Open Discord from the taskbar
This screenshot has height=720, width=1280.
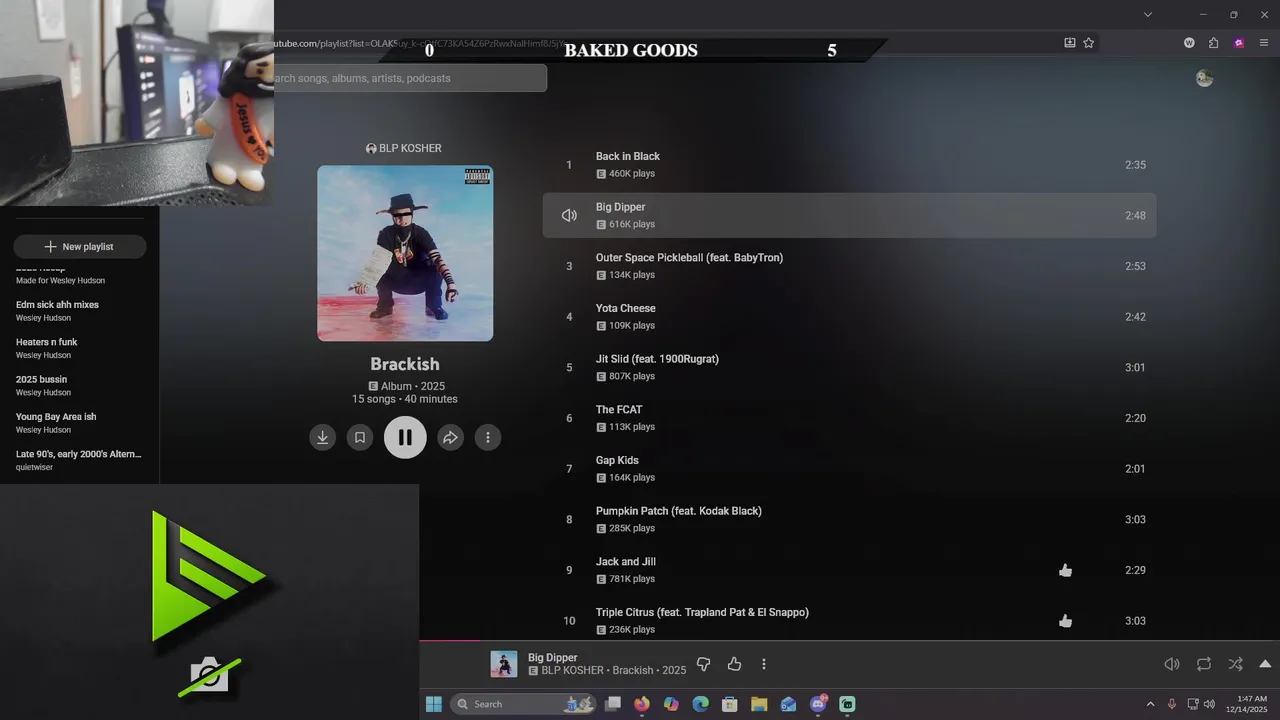click(x=818, y=704)
